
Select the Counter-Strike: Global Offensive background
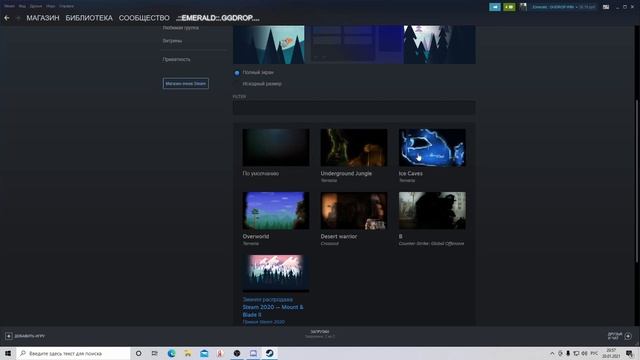[x=432, y=211]
